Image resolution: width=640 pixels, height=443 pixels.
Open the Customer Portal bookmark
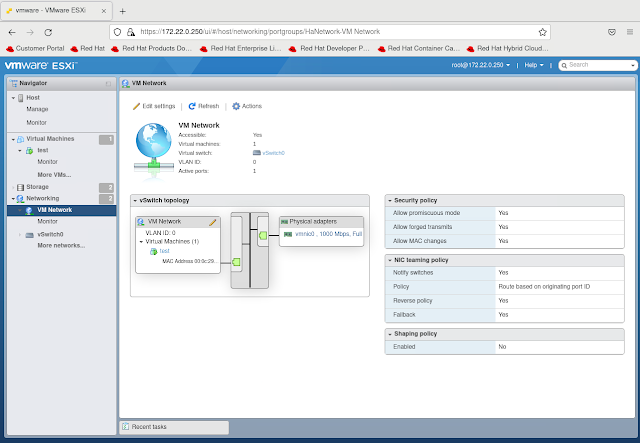tap(35, 49)
